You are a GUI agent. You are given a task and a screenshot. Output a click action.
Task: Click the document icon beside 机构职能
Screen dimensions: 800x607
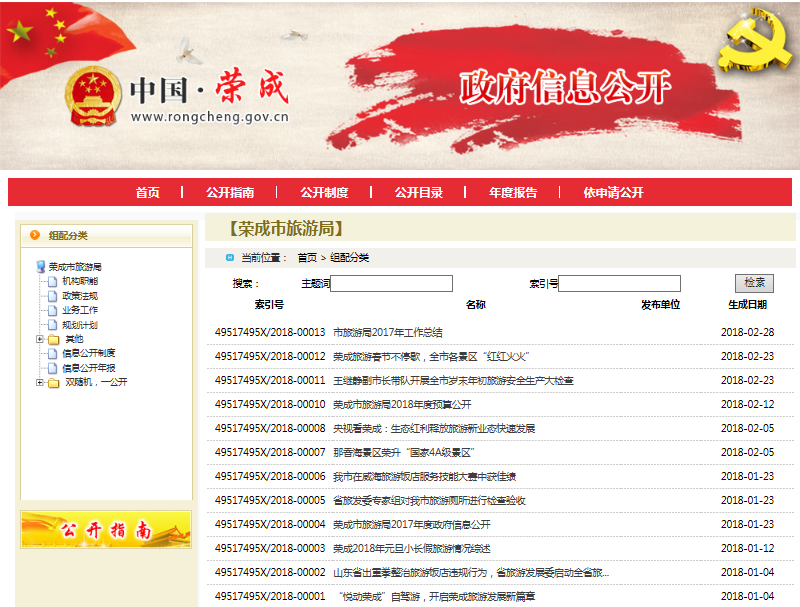tap(52, 282)
